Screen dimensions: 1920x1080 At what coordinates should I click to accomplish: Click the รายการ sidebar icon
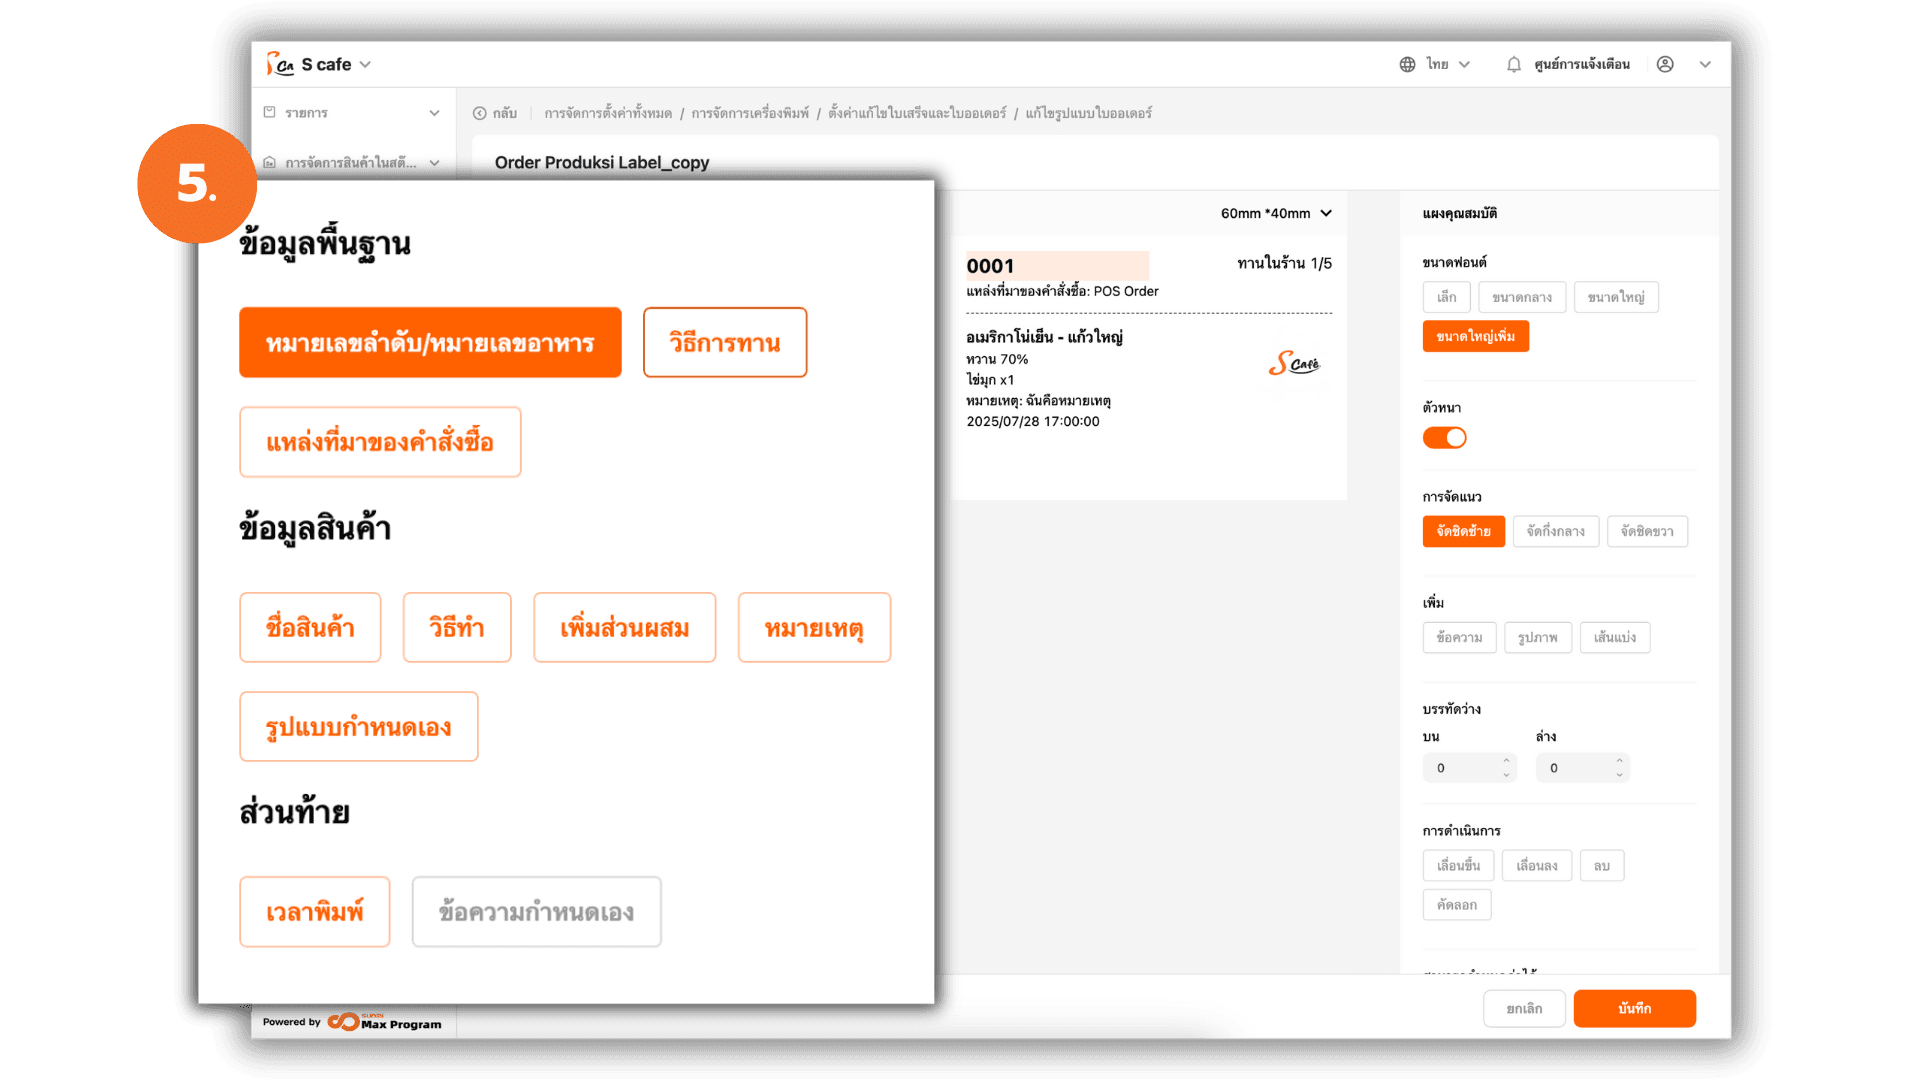[x=269, y=112]
